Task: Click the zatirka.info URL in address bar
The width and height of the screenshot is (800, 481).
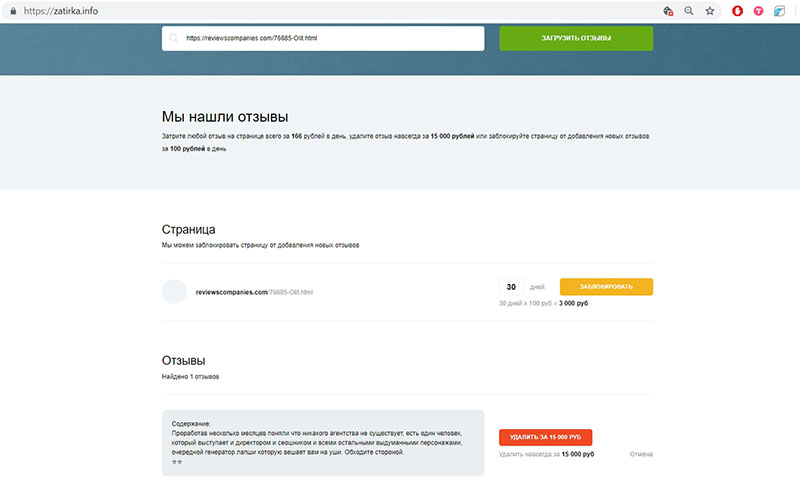Action: pyautogui.click(x=61, y=11)
